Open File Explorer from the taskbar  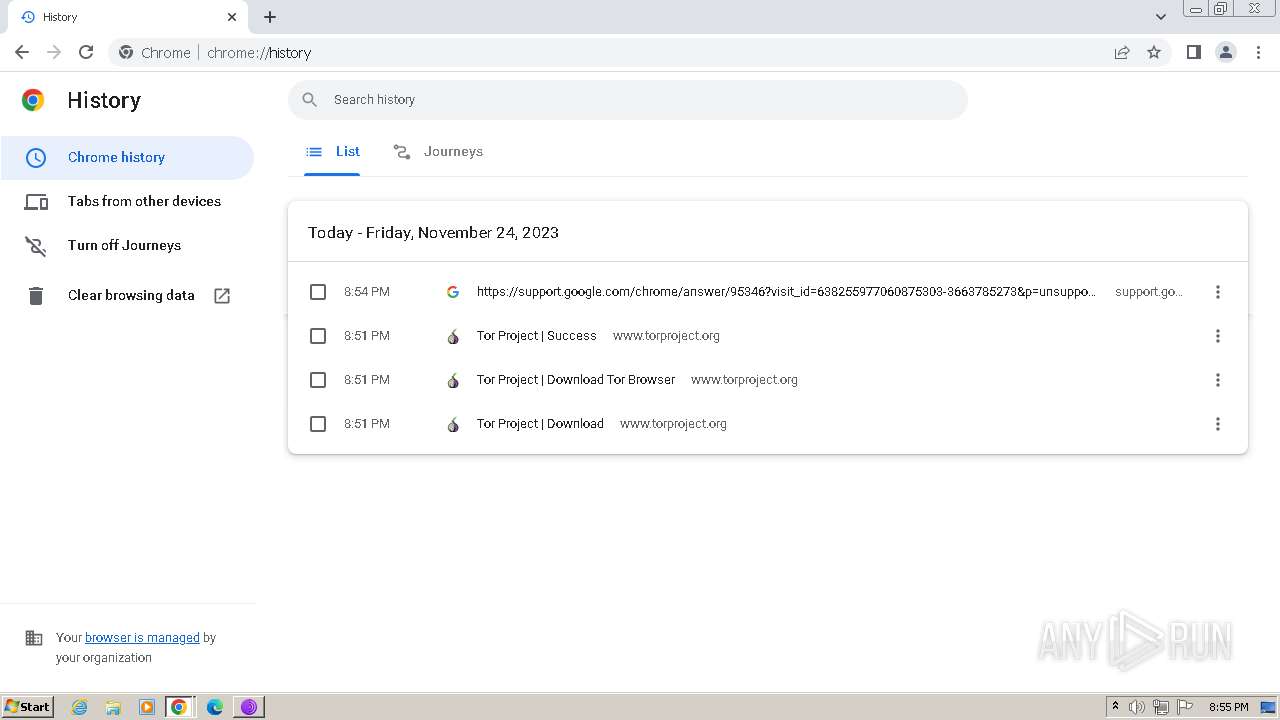[x=113, y=707]
